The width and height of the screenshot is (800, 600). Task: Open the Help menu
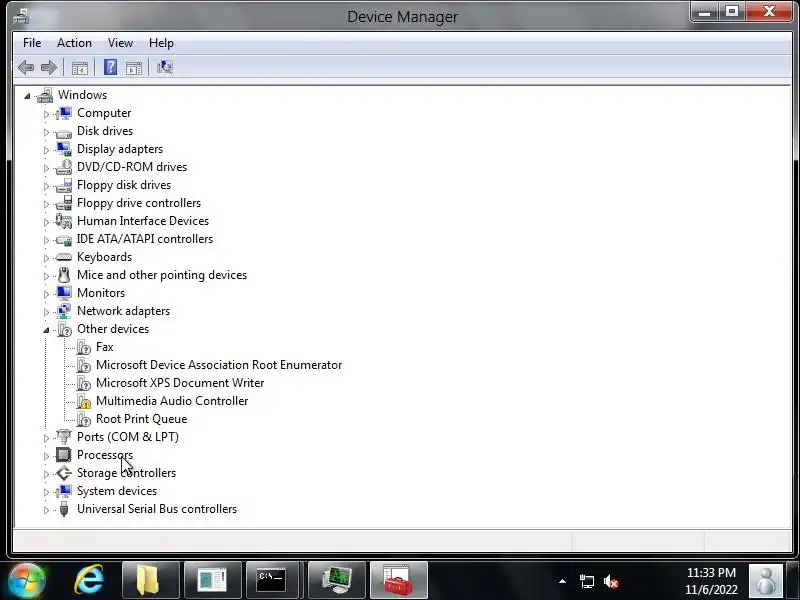click(161, 43)
